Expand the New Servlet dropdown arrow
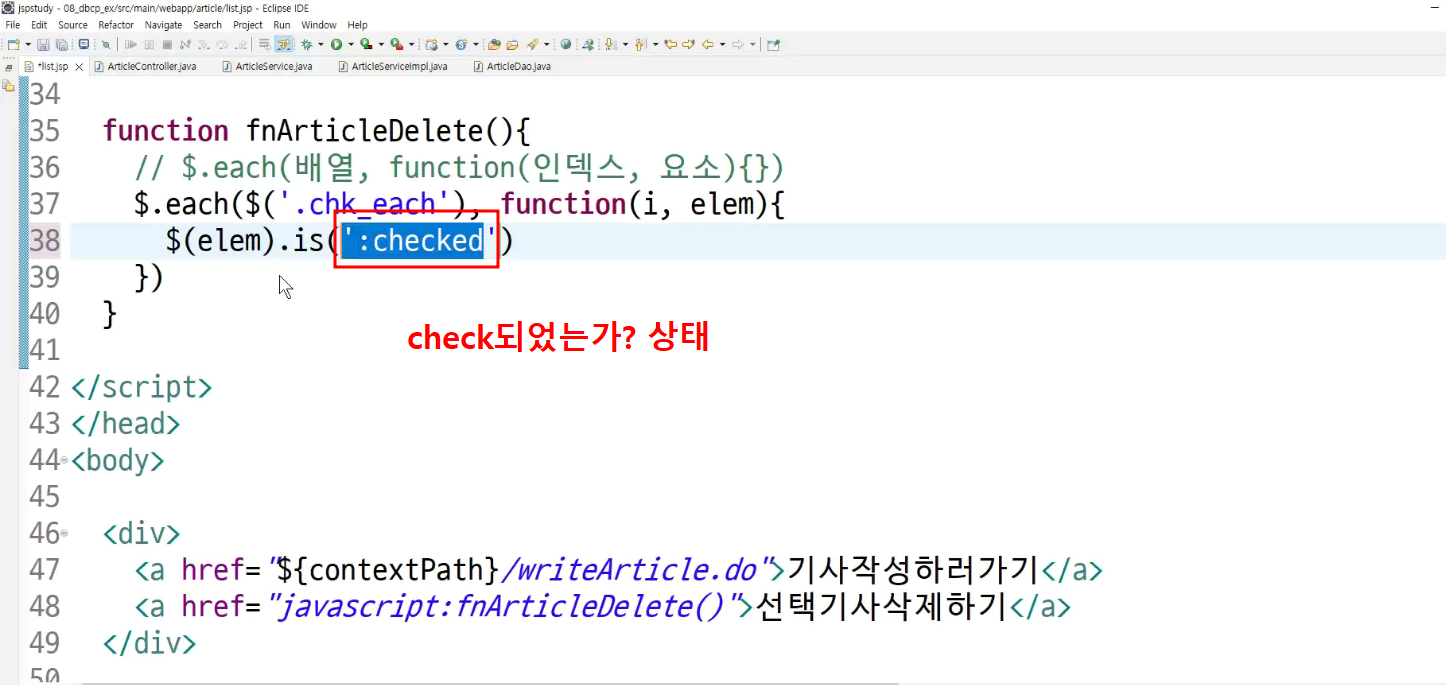 (476, 44)
